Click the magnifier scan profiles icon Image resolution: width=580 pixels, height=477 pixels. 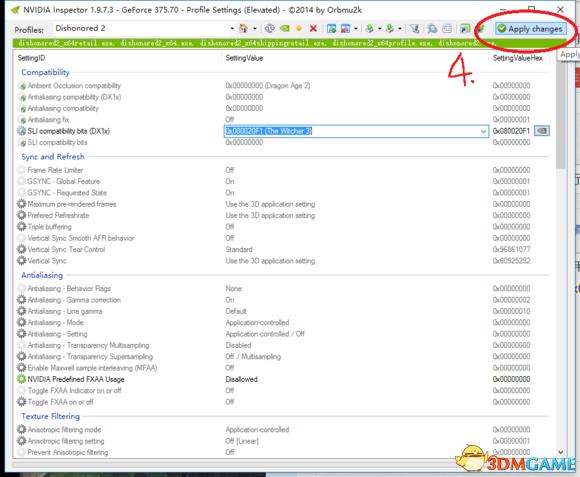click(x=432, y=28)
